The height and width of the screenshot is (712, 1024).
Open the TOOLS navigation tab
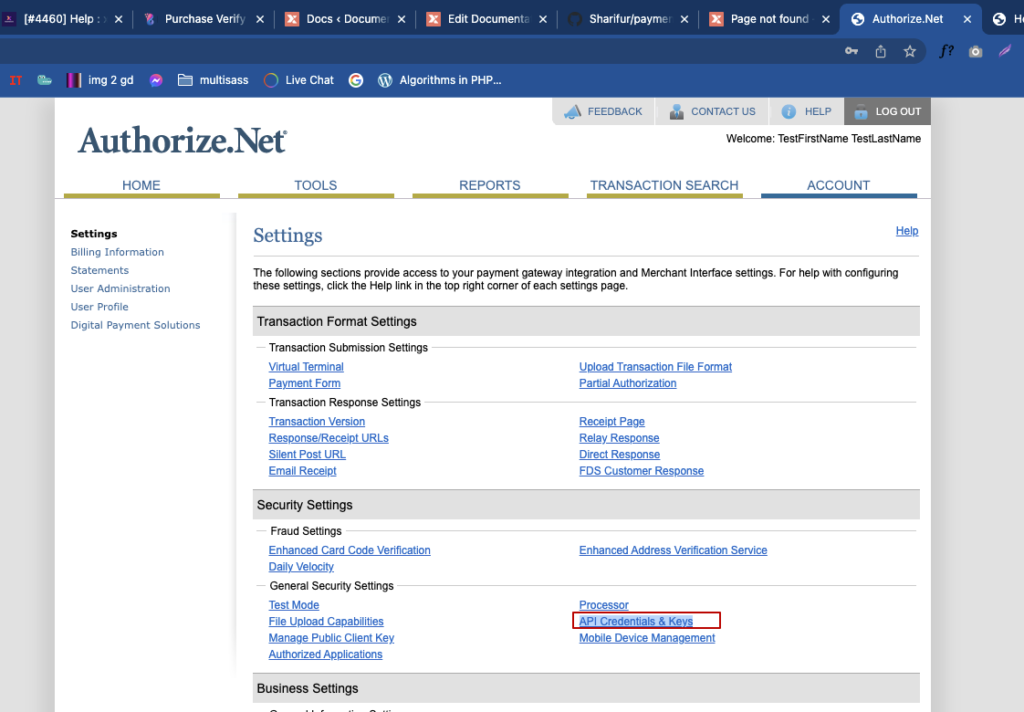click(315, 186)
